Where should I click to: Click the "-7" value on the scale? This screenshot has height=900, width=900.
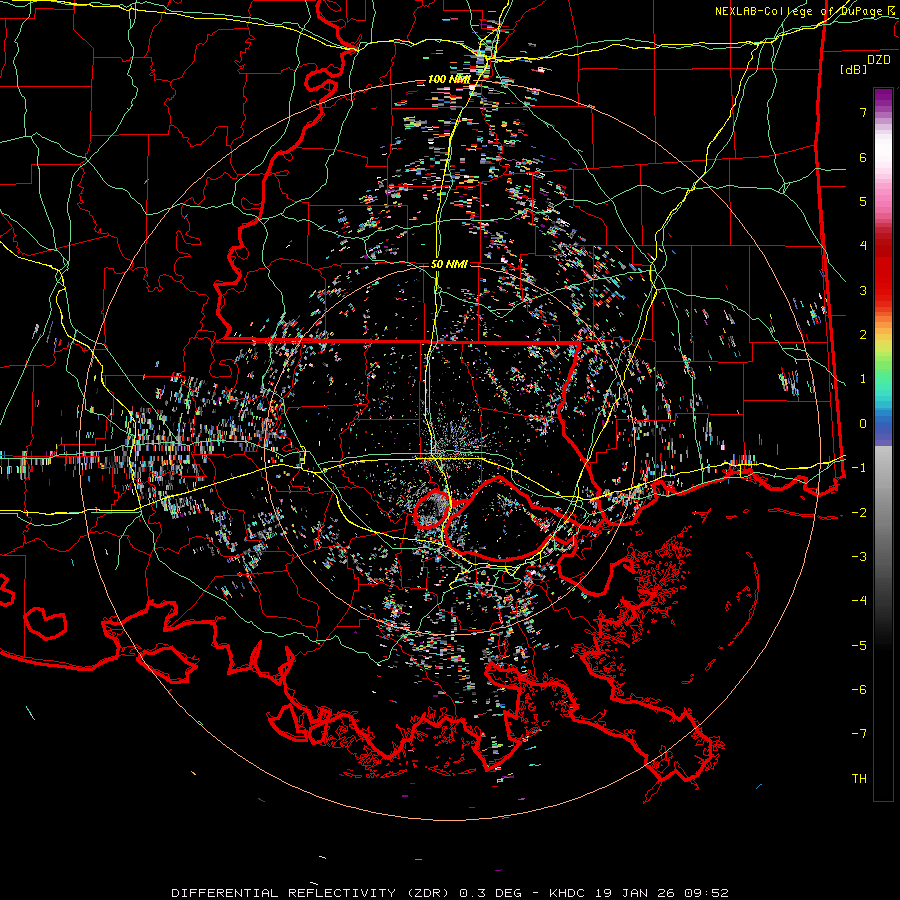[859, 734]
